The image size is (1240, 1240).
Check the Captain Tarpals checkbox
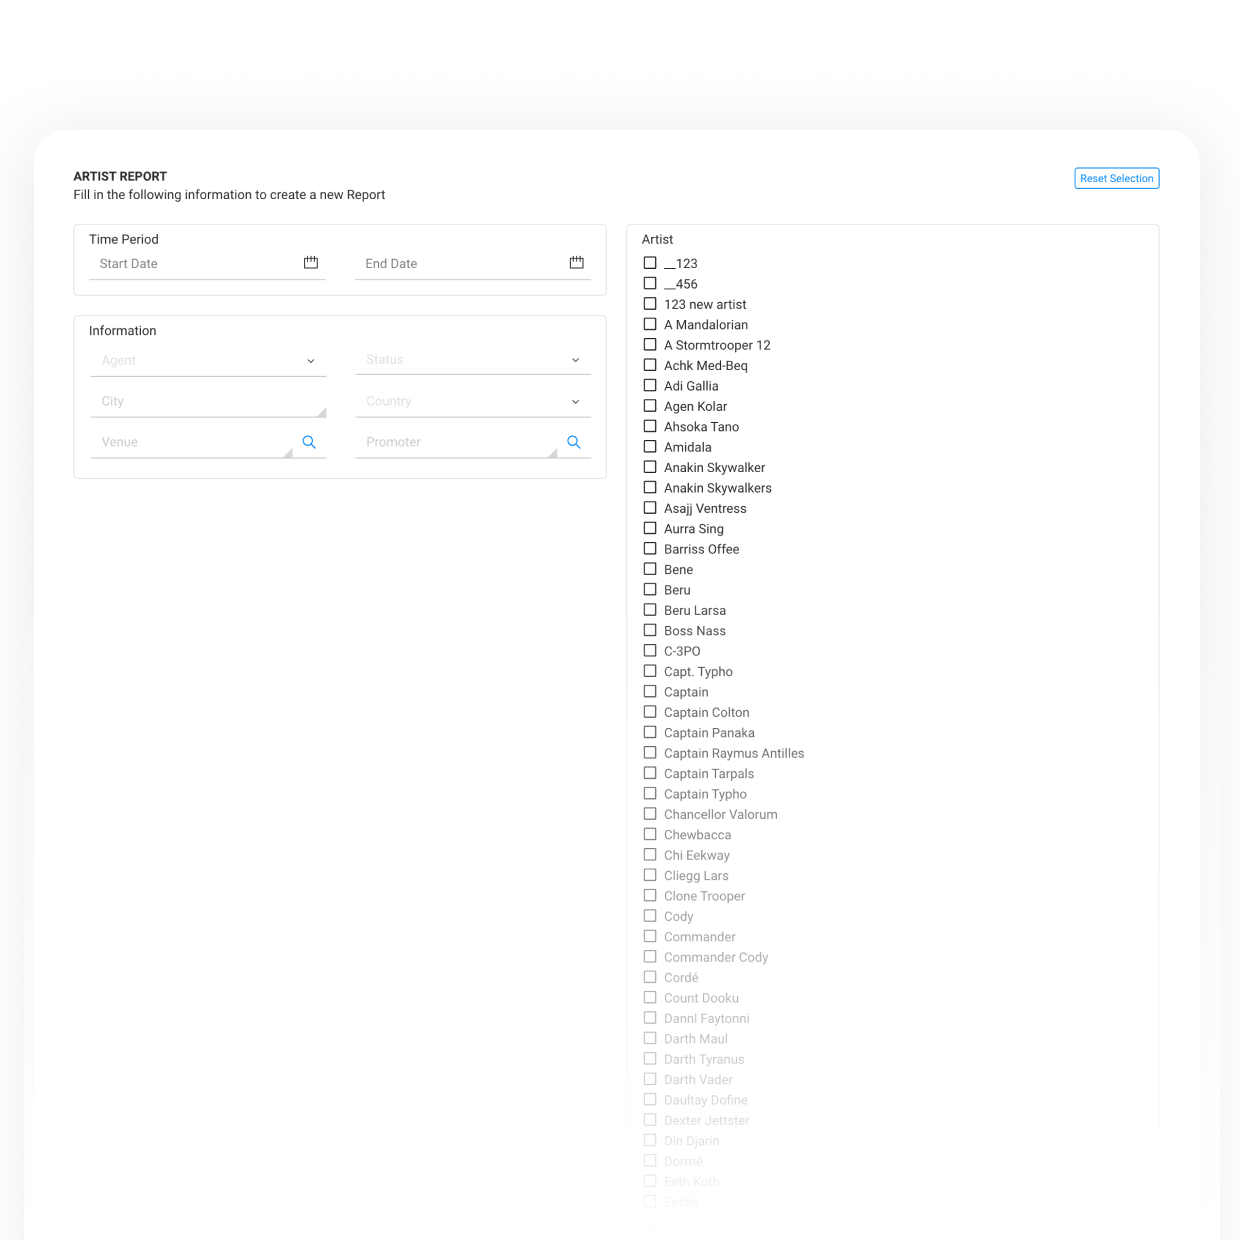point(649,773)
